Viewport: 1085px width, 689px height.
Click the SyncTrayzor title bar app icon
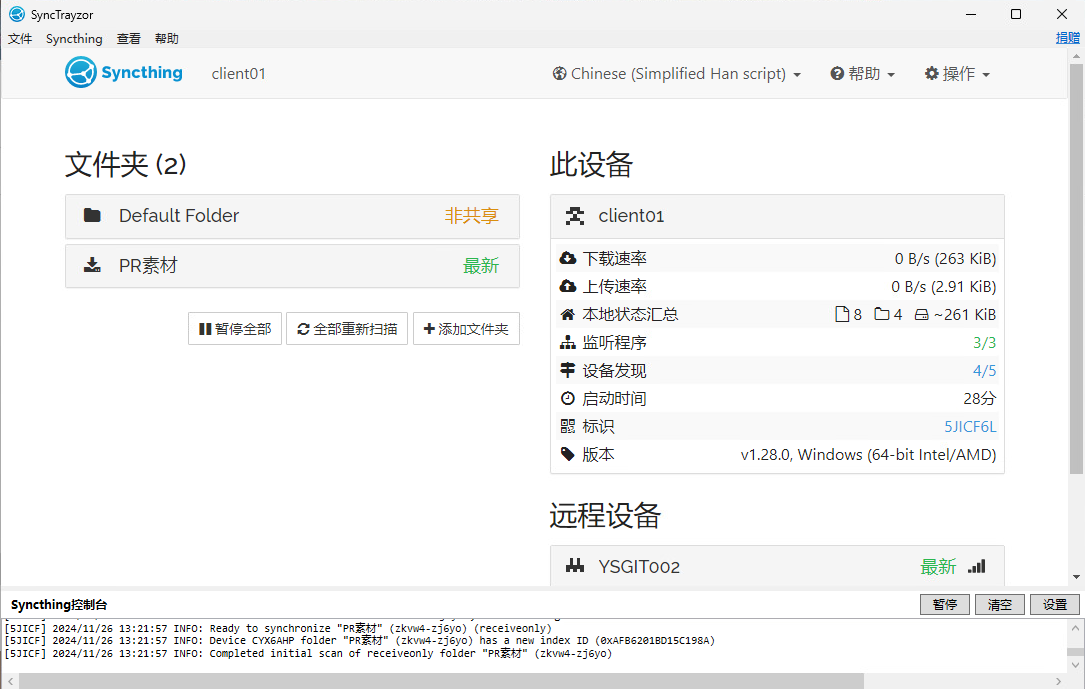click(17, 14)
